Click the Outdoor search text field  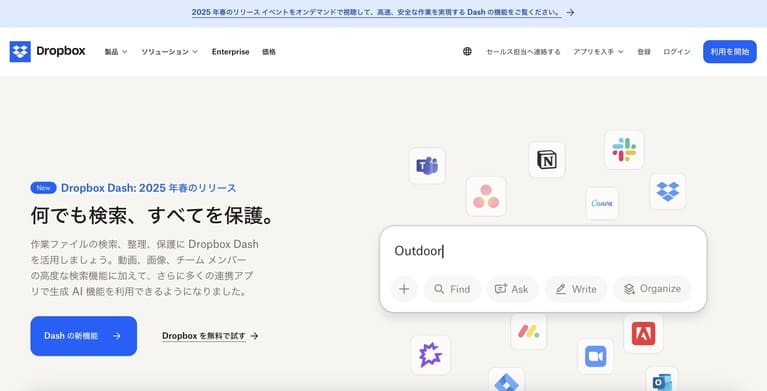click(x=543, y=251)
